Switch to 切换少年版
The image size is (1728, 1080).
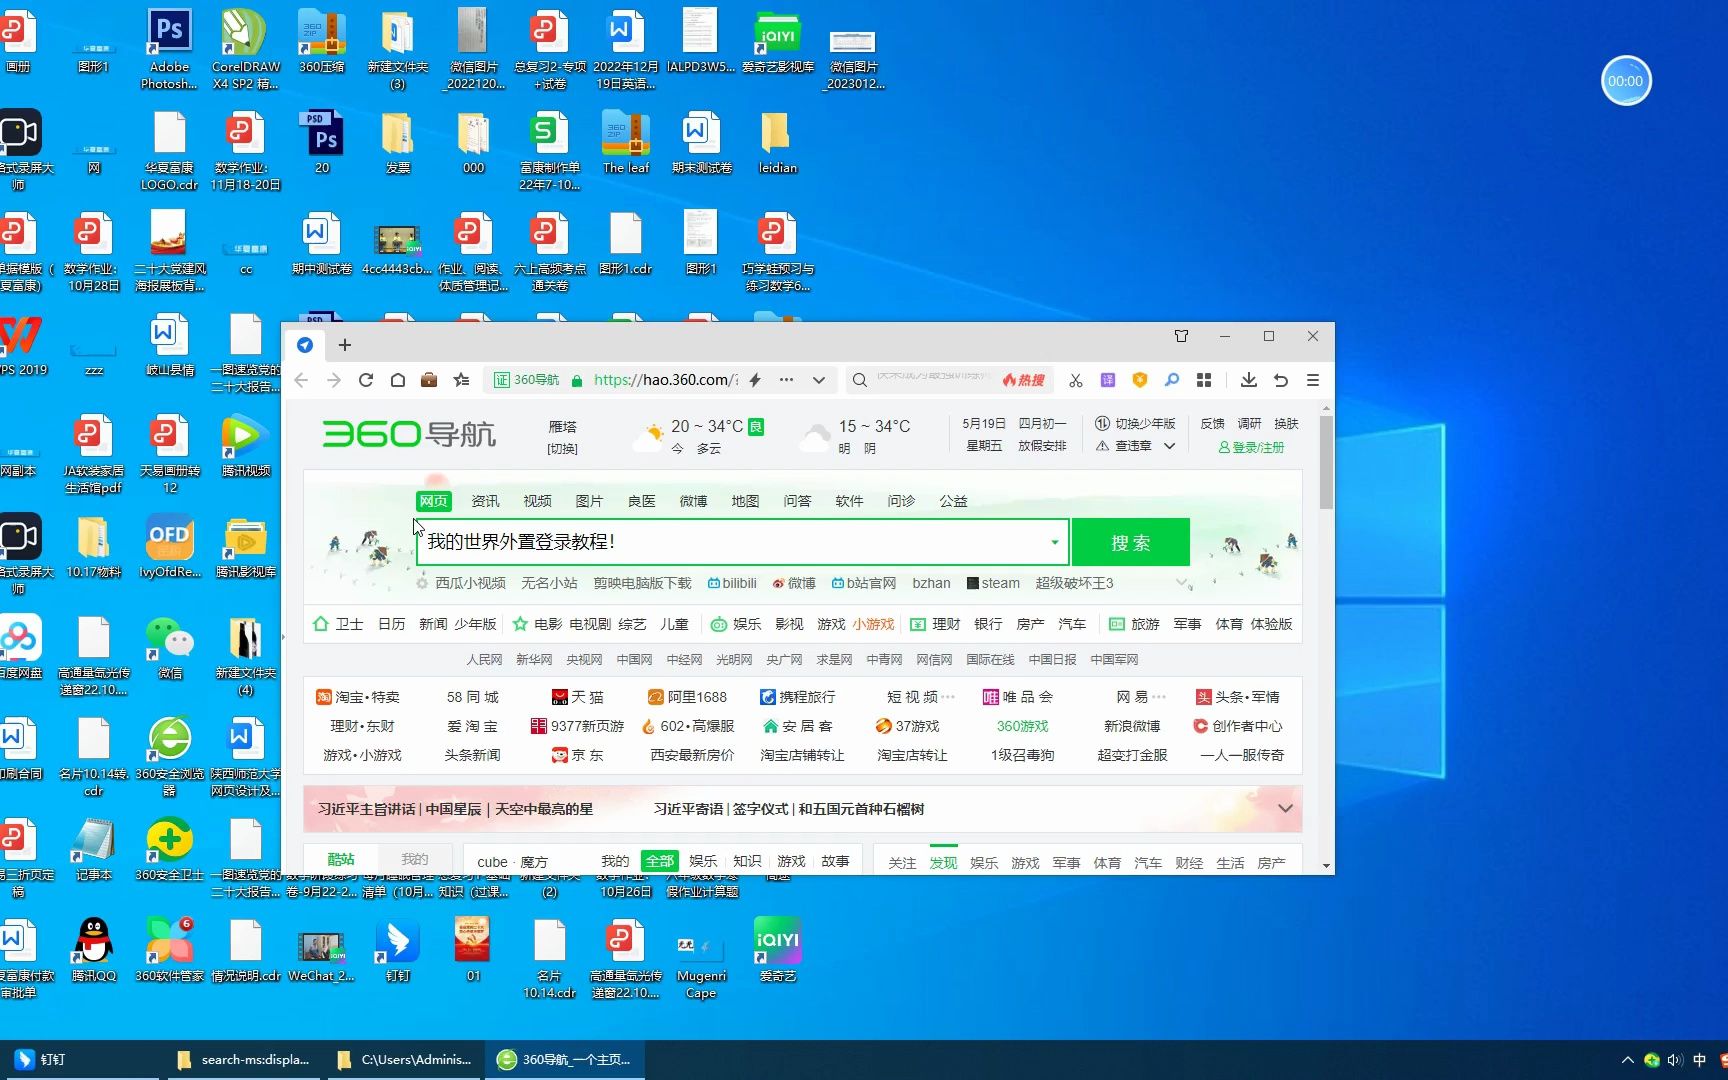click(x=1136, y=424)
